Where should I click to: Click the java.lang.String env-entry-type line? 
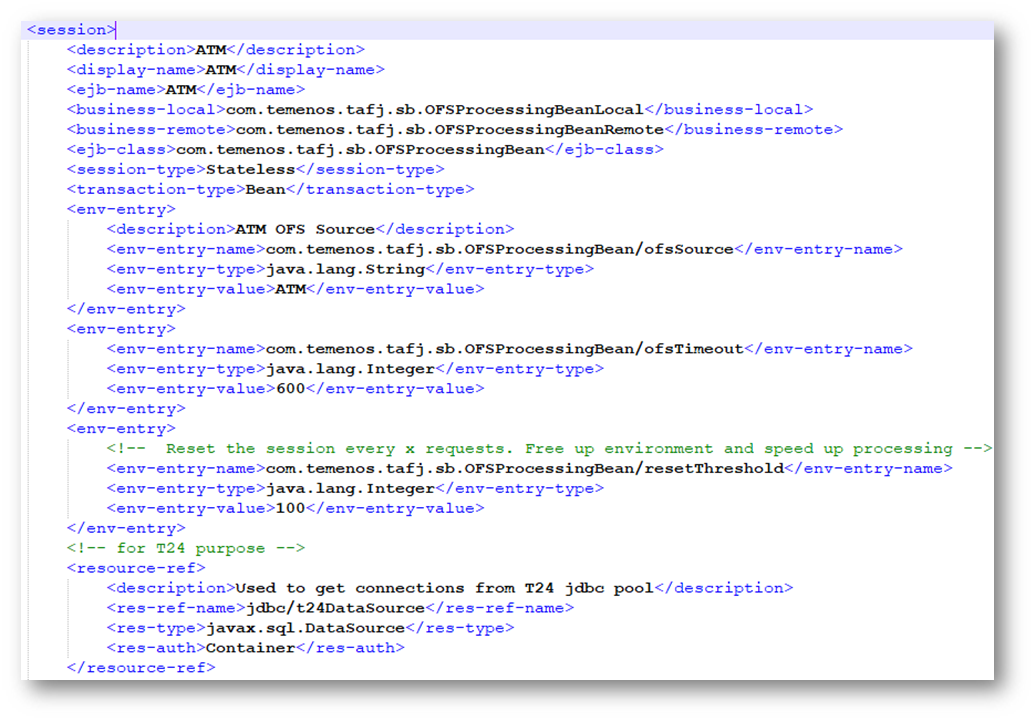[x=350, y=269]
